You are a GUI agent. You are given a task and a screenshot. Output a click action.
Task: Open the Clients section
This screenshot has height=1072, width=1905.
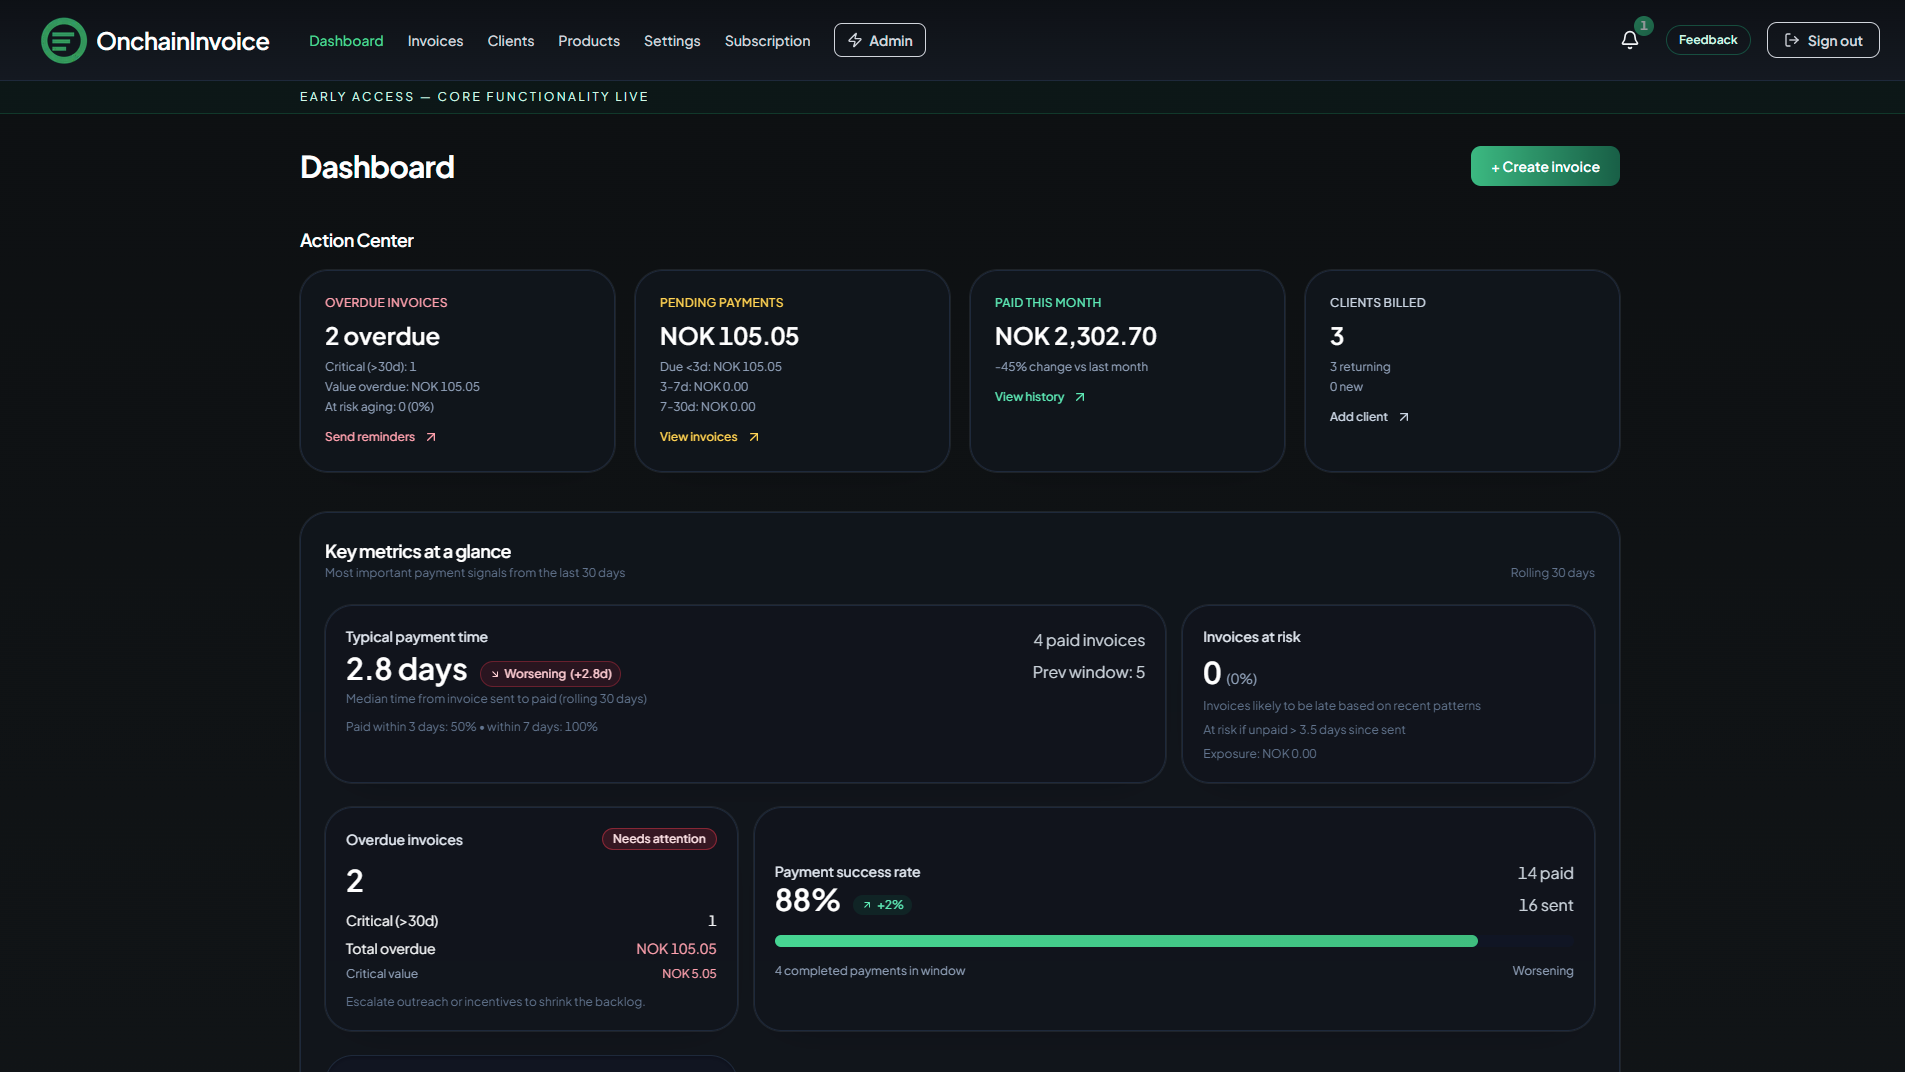pyautogui.click(x=511, y=41)
